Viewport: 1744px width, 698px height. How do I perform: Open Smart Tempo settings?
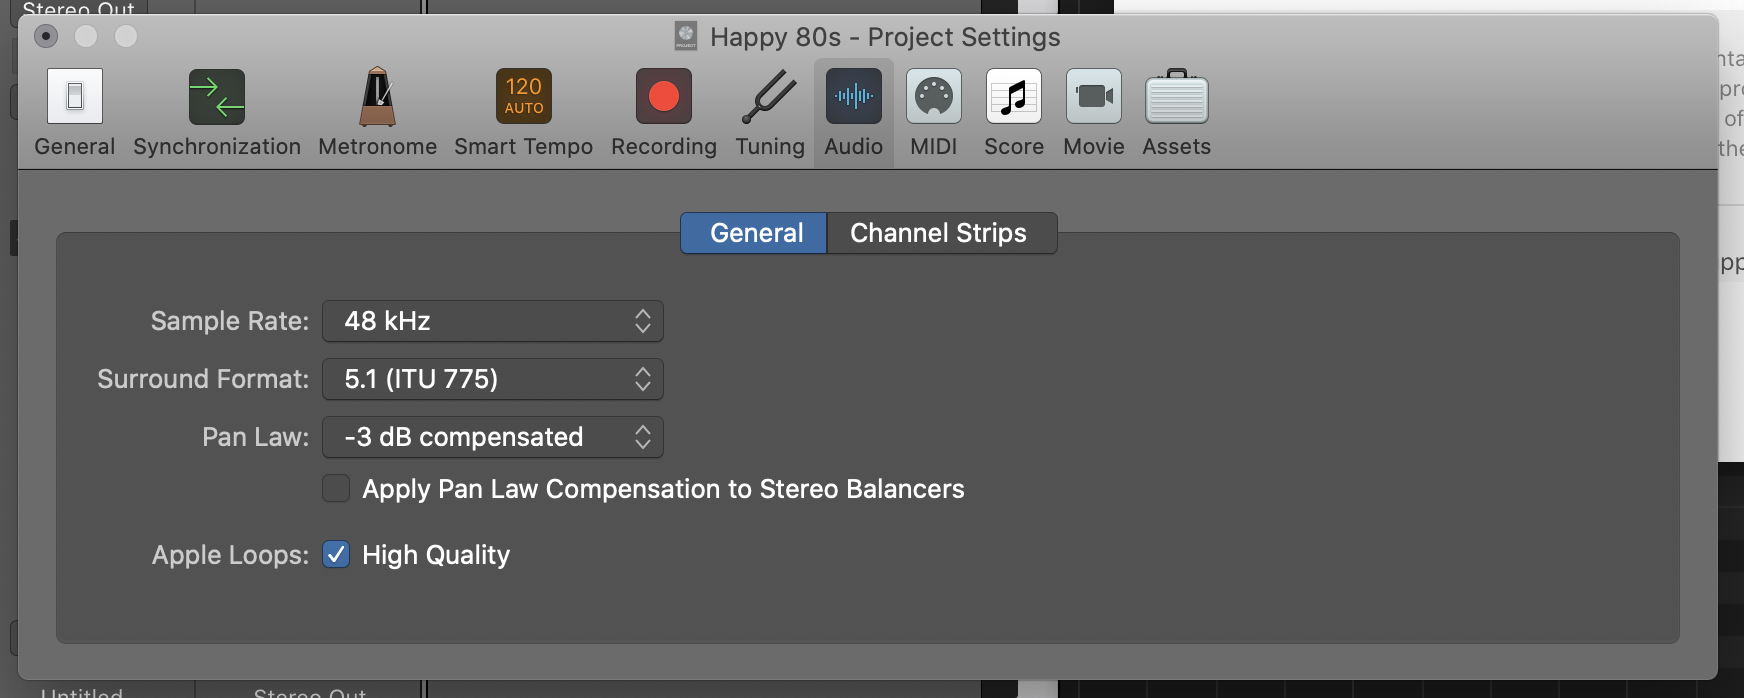pos(523,97)
